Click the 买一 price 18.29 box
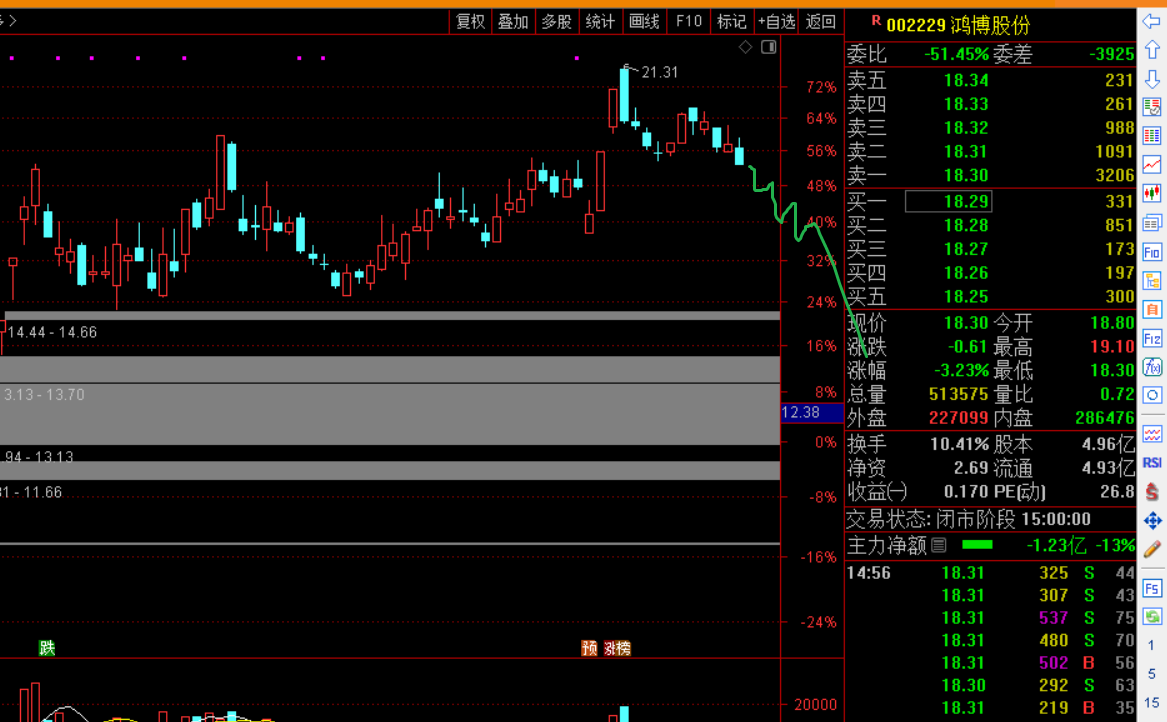Viewport: 1167px width, 722px height. coord(948,201)
